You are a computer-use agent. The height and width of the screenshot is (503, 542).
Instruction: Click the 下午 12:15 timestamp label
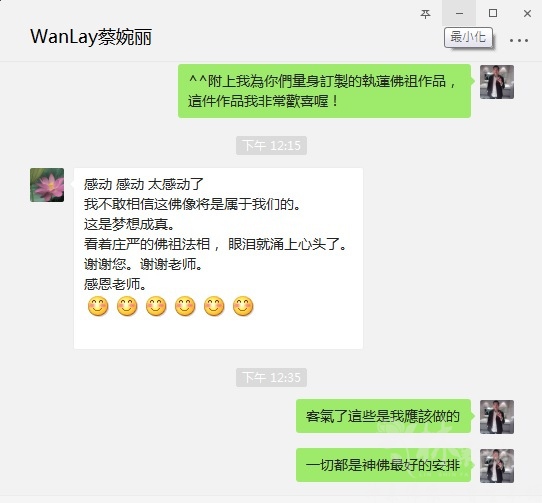(271, 146)
